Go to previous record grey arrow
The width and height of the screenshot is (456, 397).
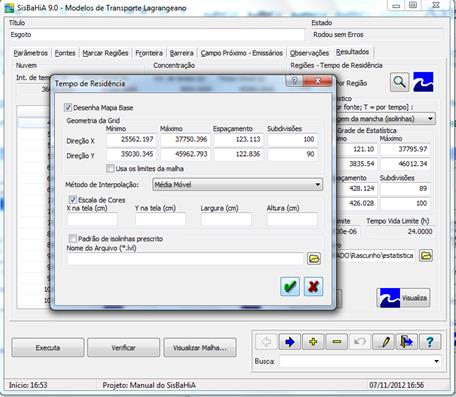pos(266,342)
